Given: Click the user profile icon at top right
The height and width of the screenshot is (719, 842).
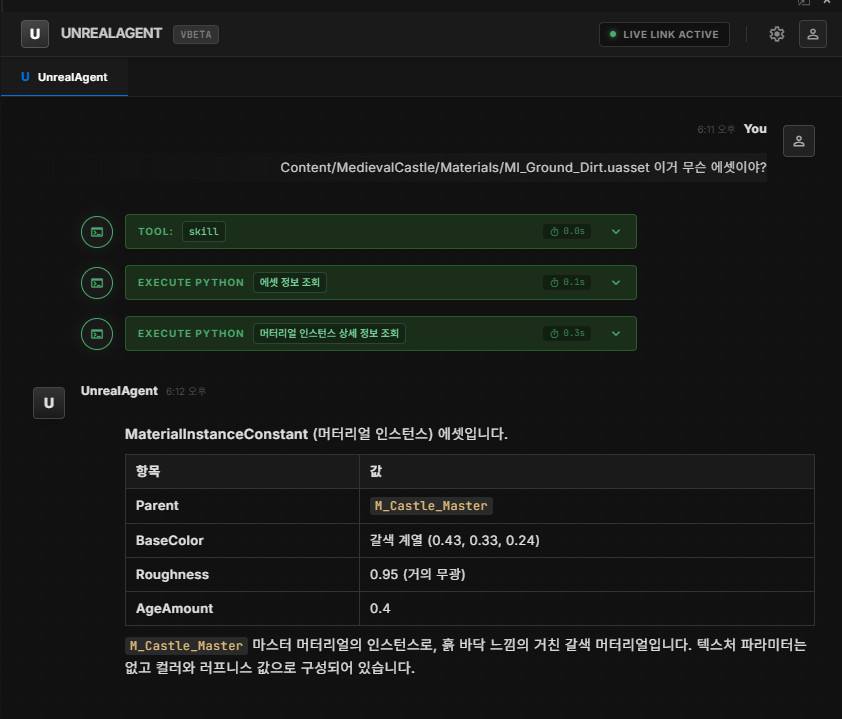Looking at the screenshot, I should pyautogui.click(x=812, y=33).
